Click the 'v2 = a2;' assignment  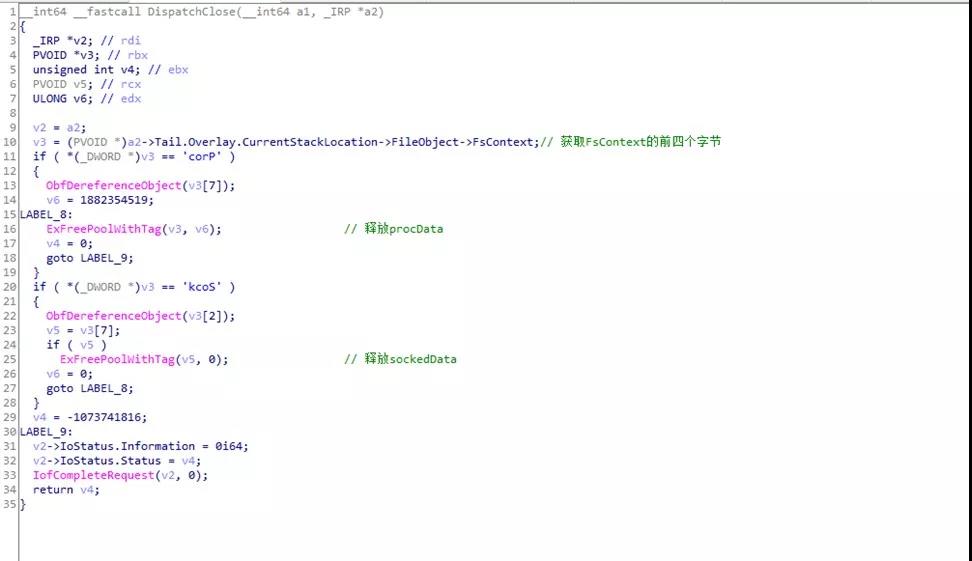click(x=60, y=128)
